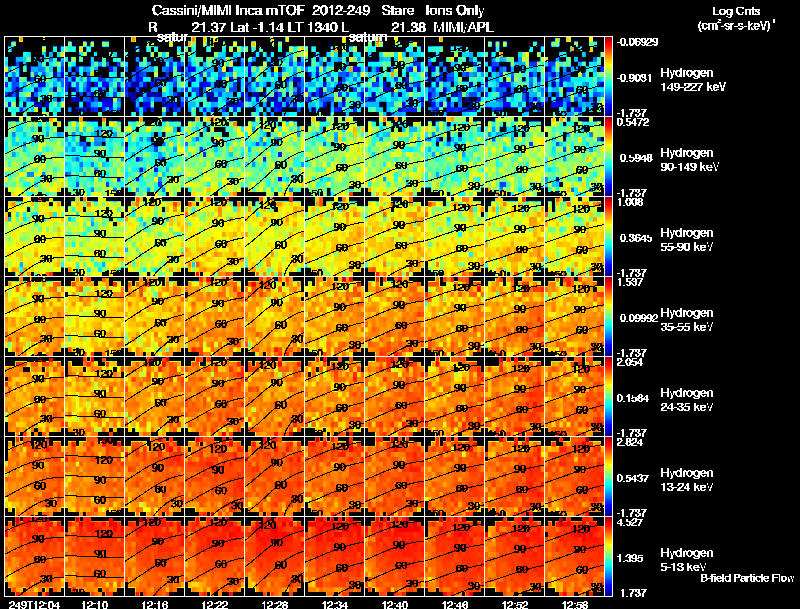800x609 pixels.
Task: Click the '0.3645' colorbar midpoint value
Action: (x=636, y=238)
